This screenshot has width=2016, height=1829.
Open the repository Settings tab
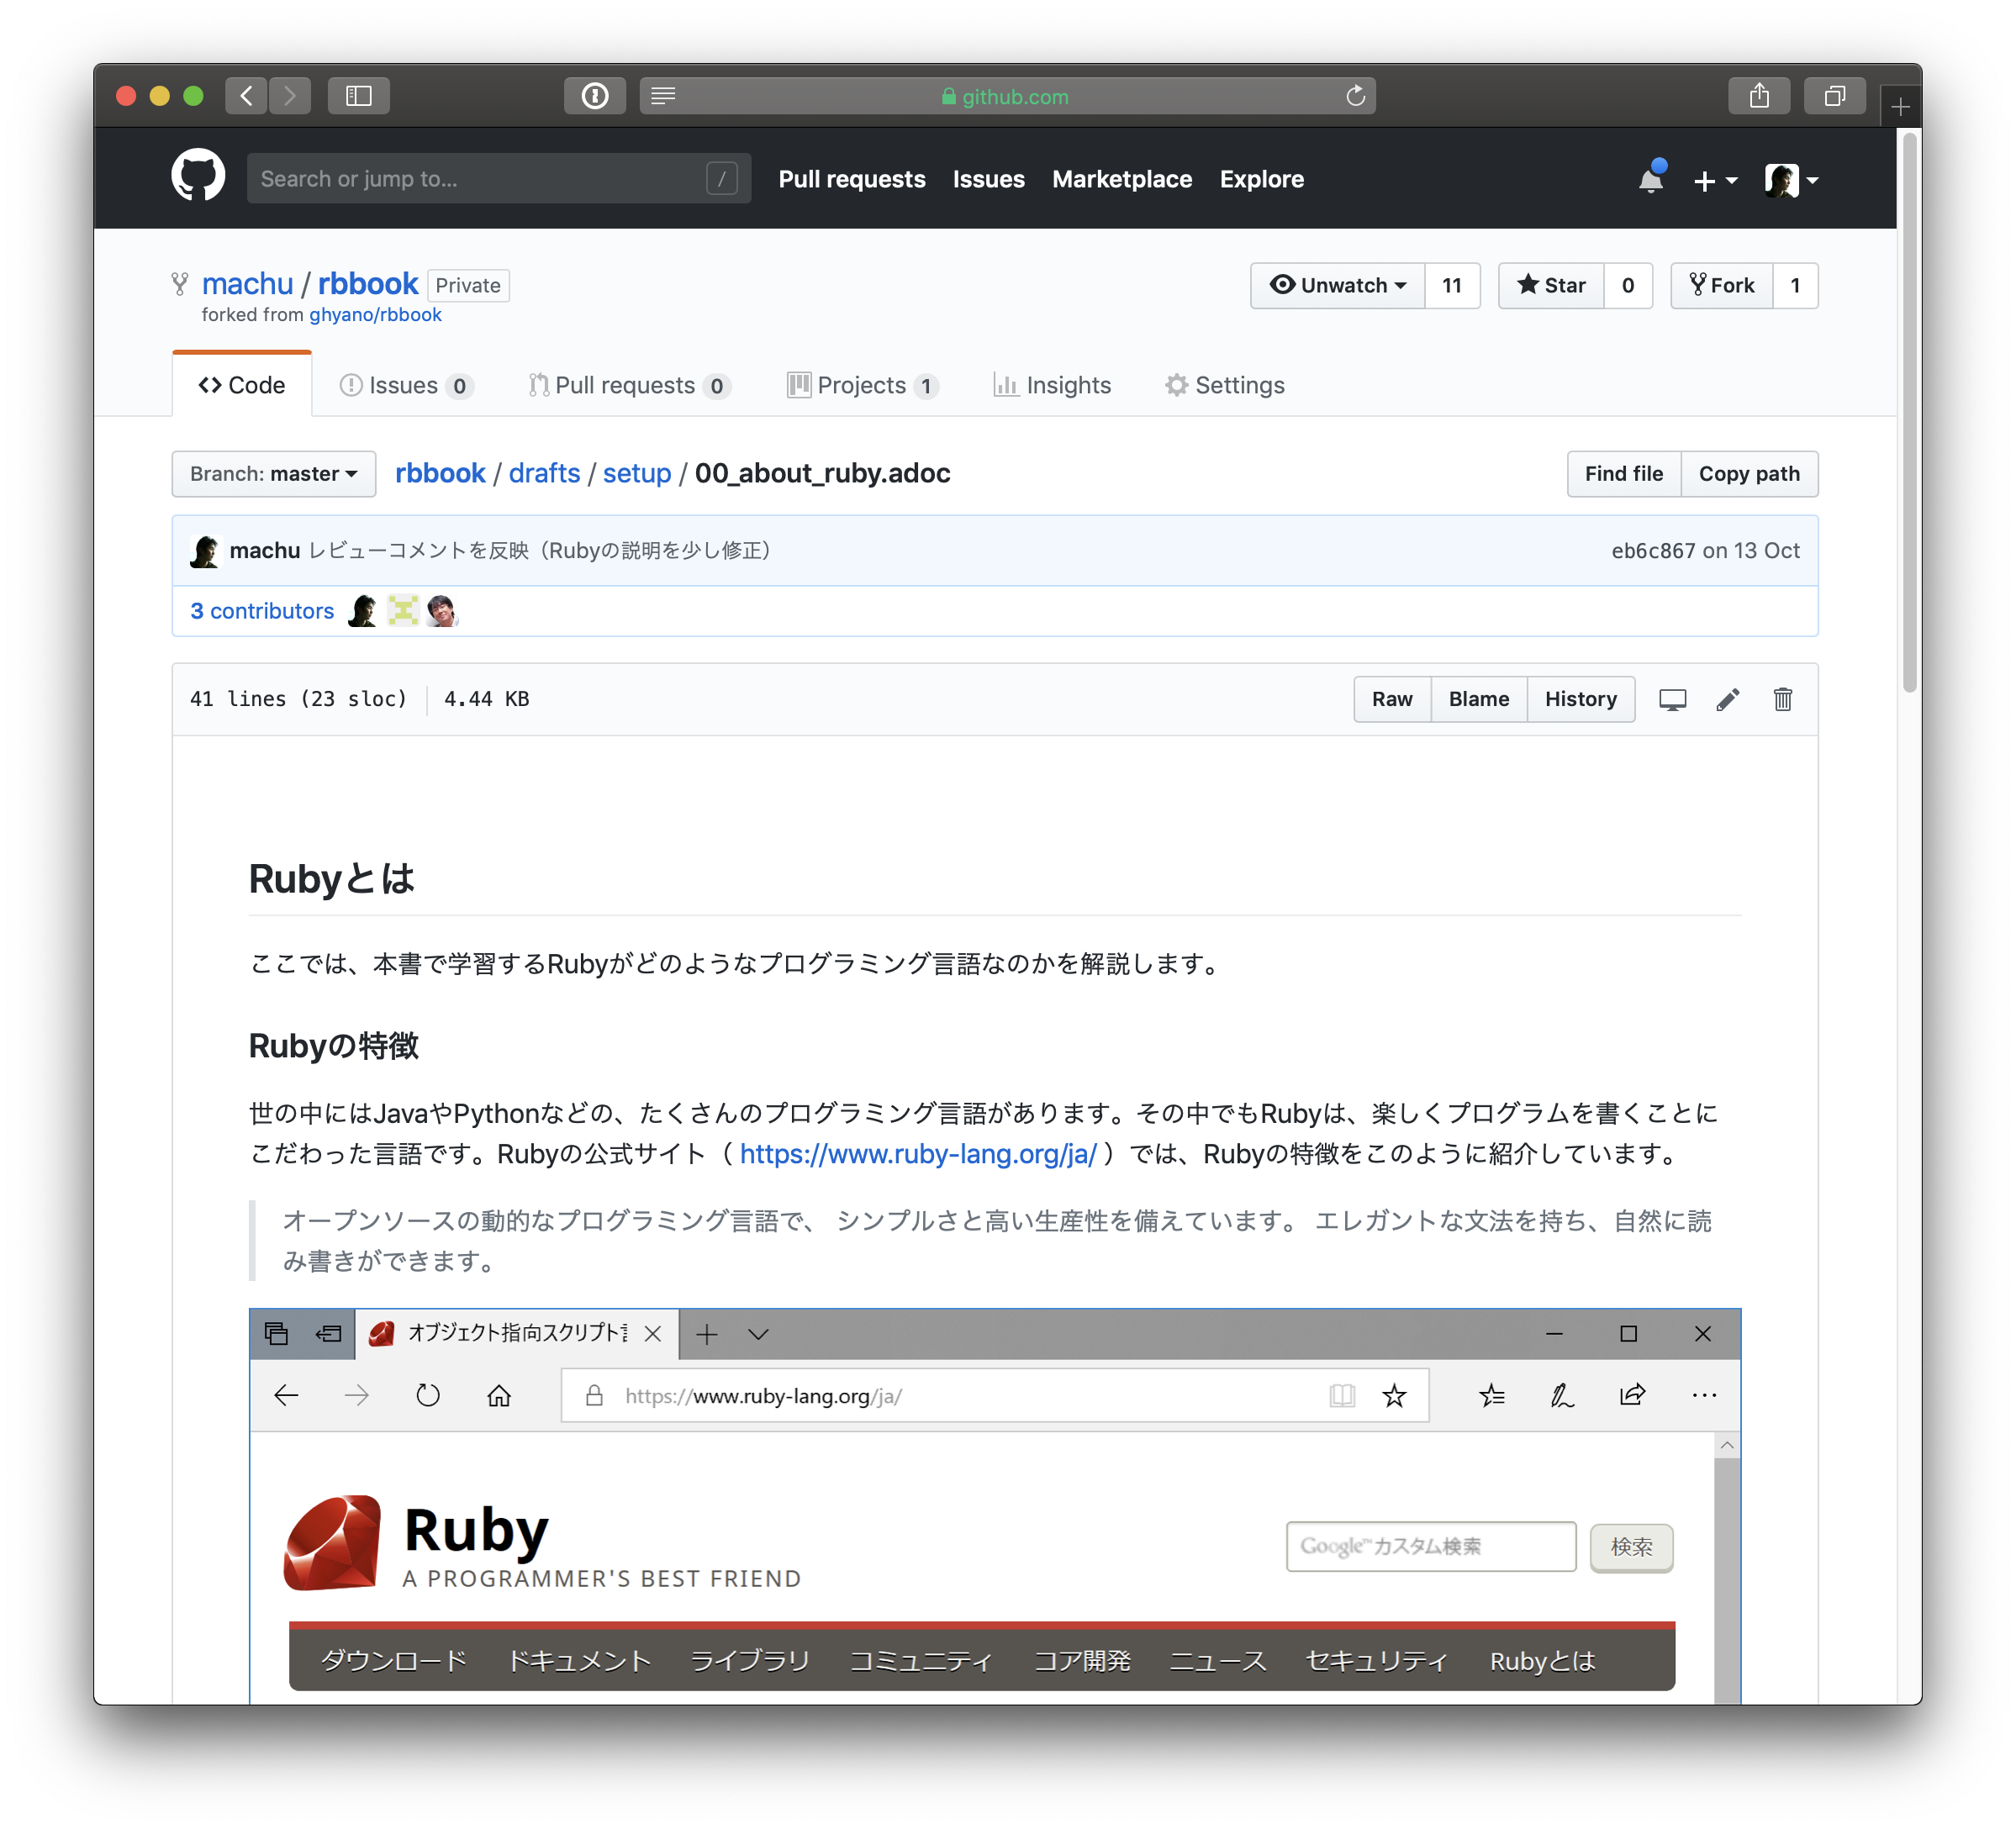click(1225, 385)
